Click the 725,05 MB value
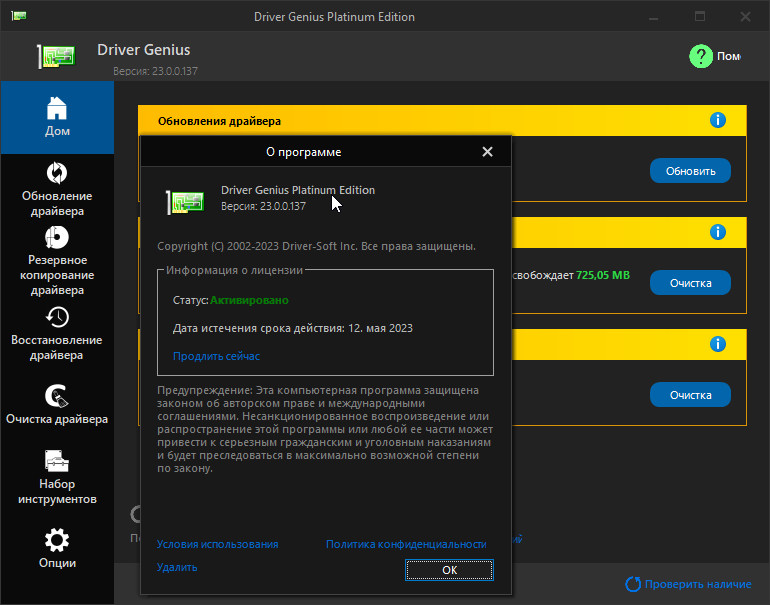Screen dimensions: 770x605 tap(603, 275)
